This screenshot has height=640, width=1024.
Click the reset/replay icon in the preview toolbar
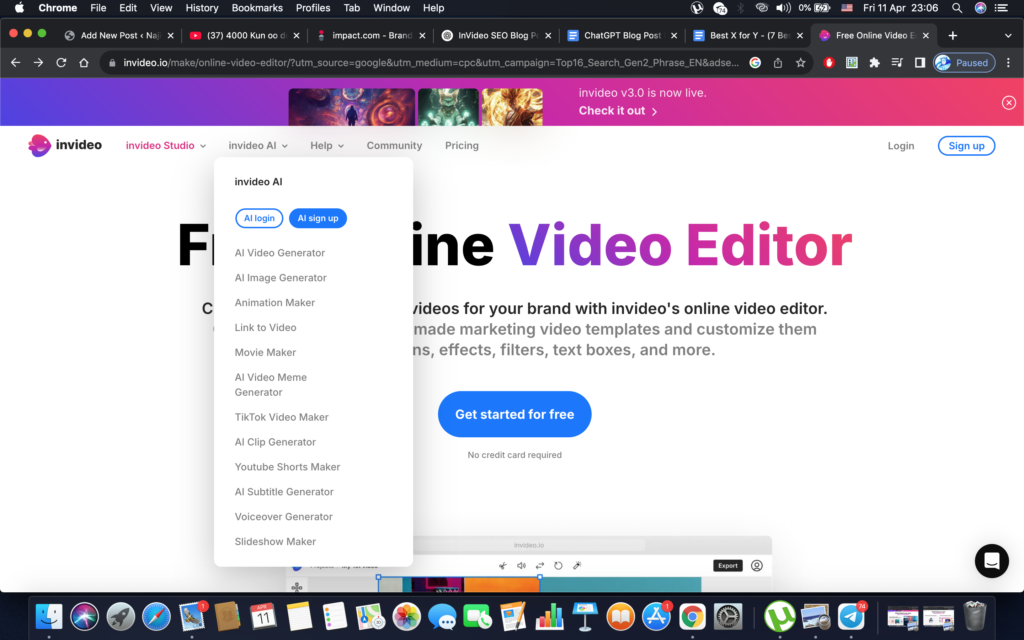(x=558, y=565)
